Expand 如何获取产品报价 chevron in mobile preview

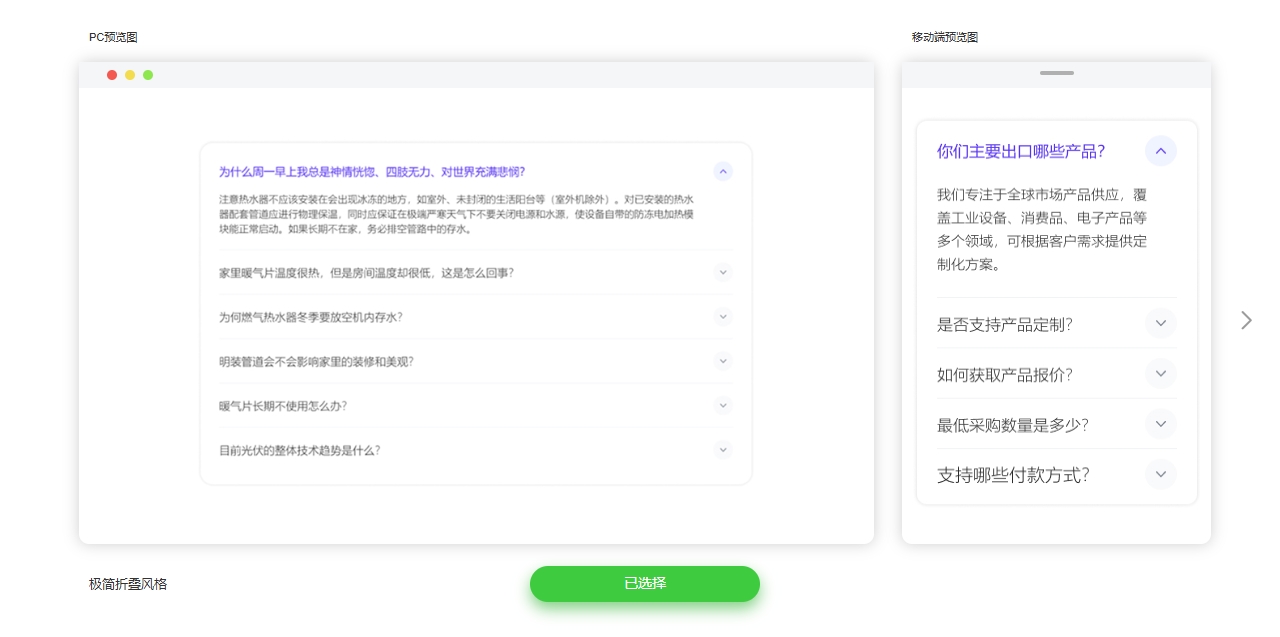1160,374
